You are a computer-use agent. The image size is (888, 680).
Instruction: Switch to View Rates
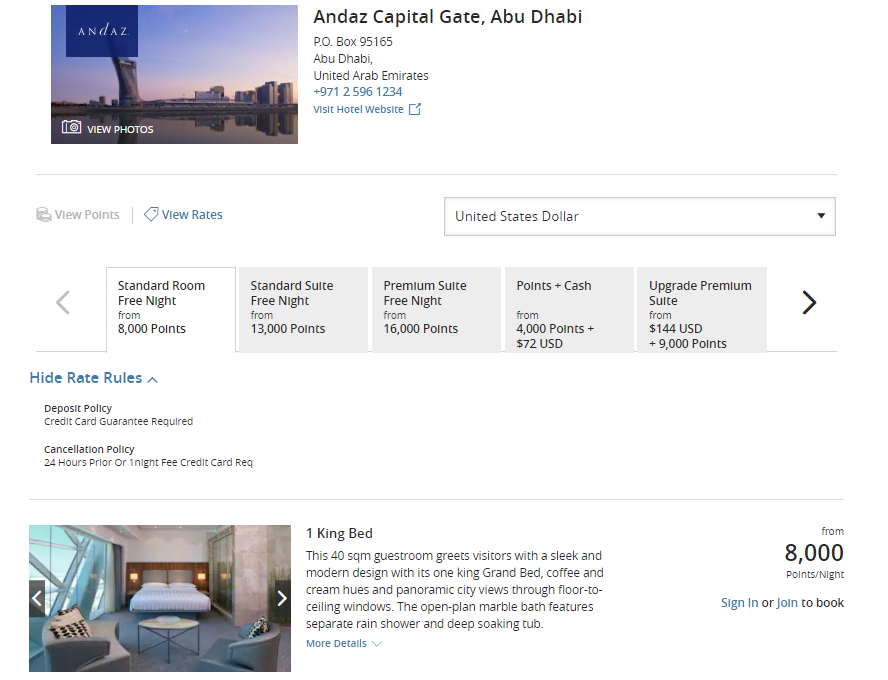(192, 215)
